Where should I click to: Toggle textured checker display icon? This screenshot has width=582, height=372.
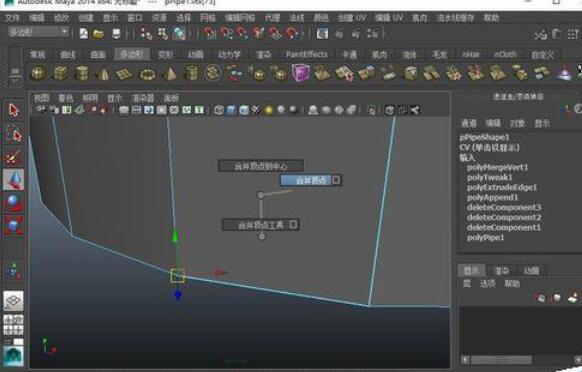(256, 110)
